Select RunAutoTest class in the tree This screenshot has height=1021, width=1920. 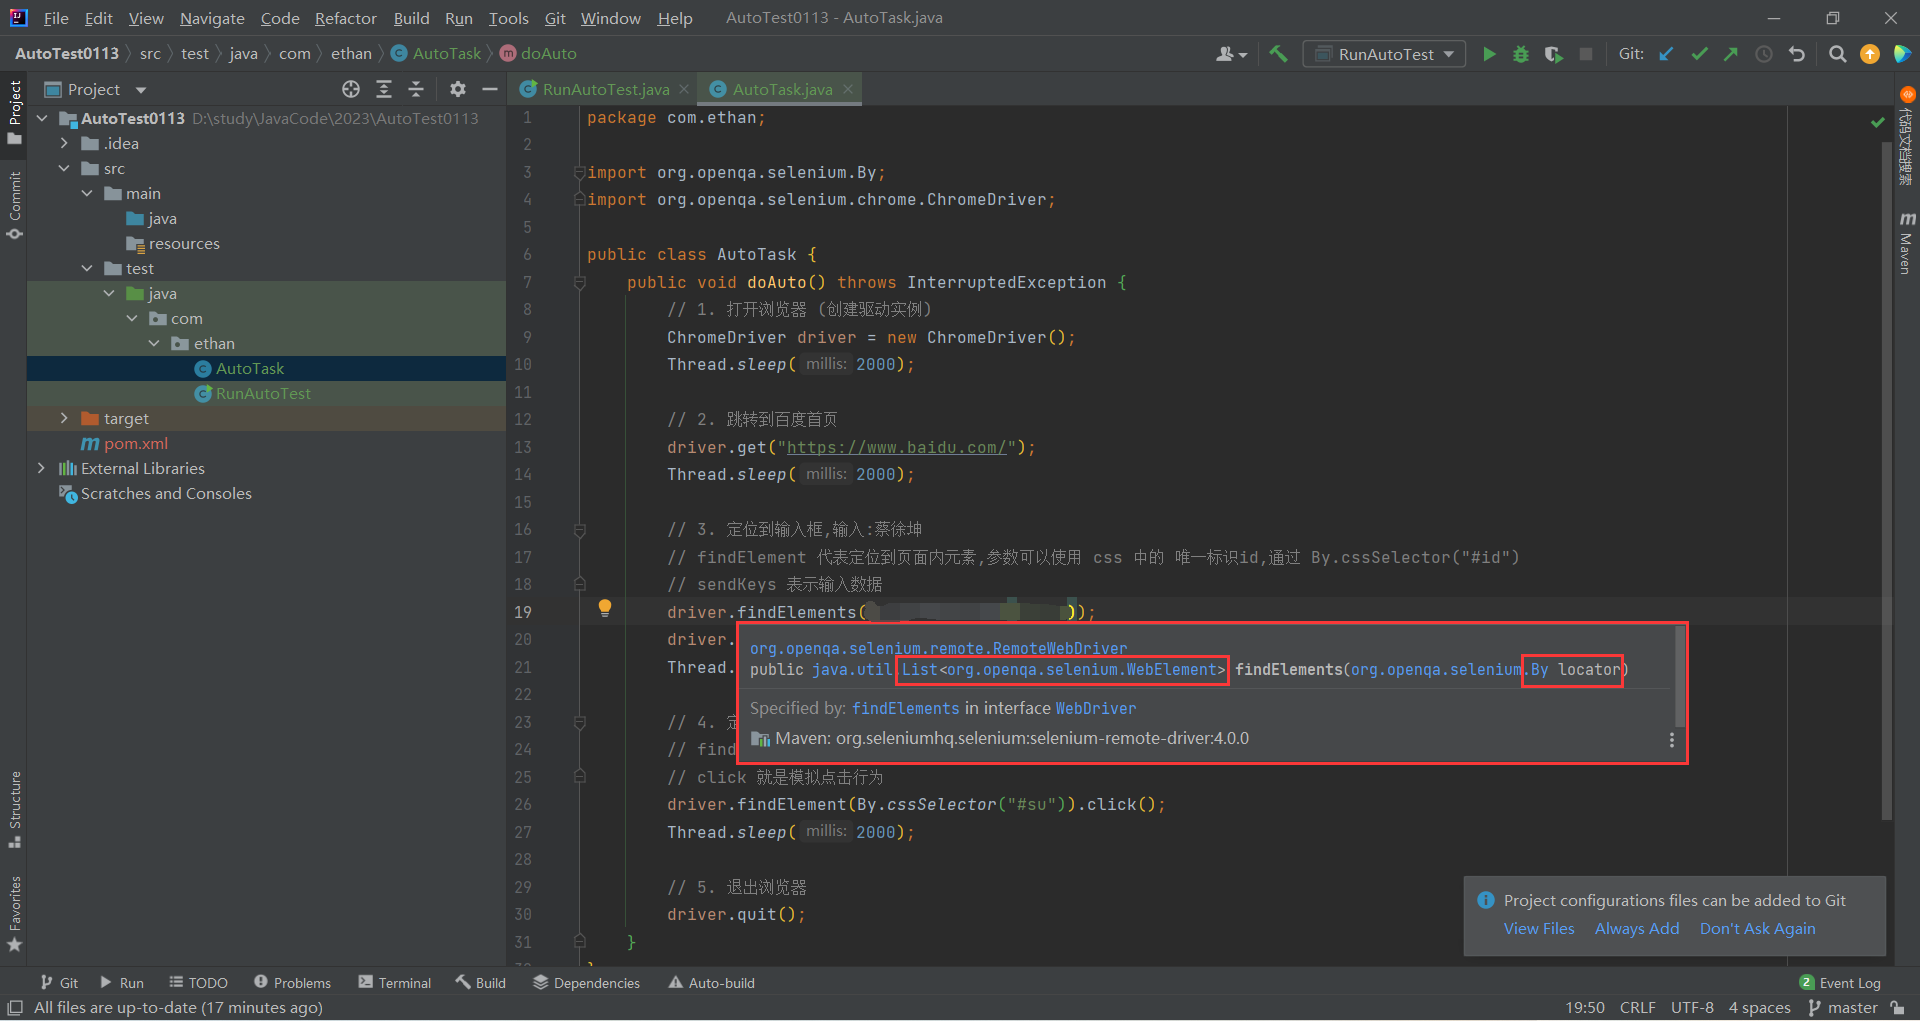tap(263, 393)
